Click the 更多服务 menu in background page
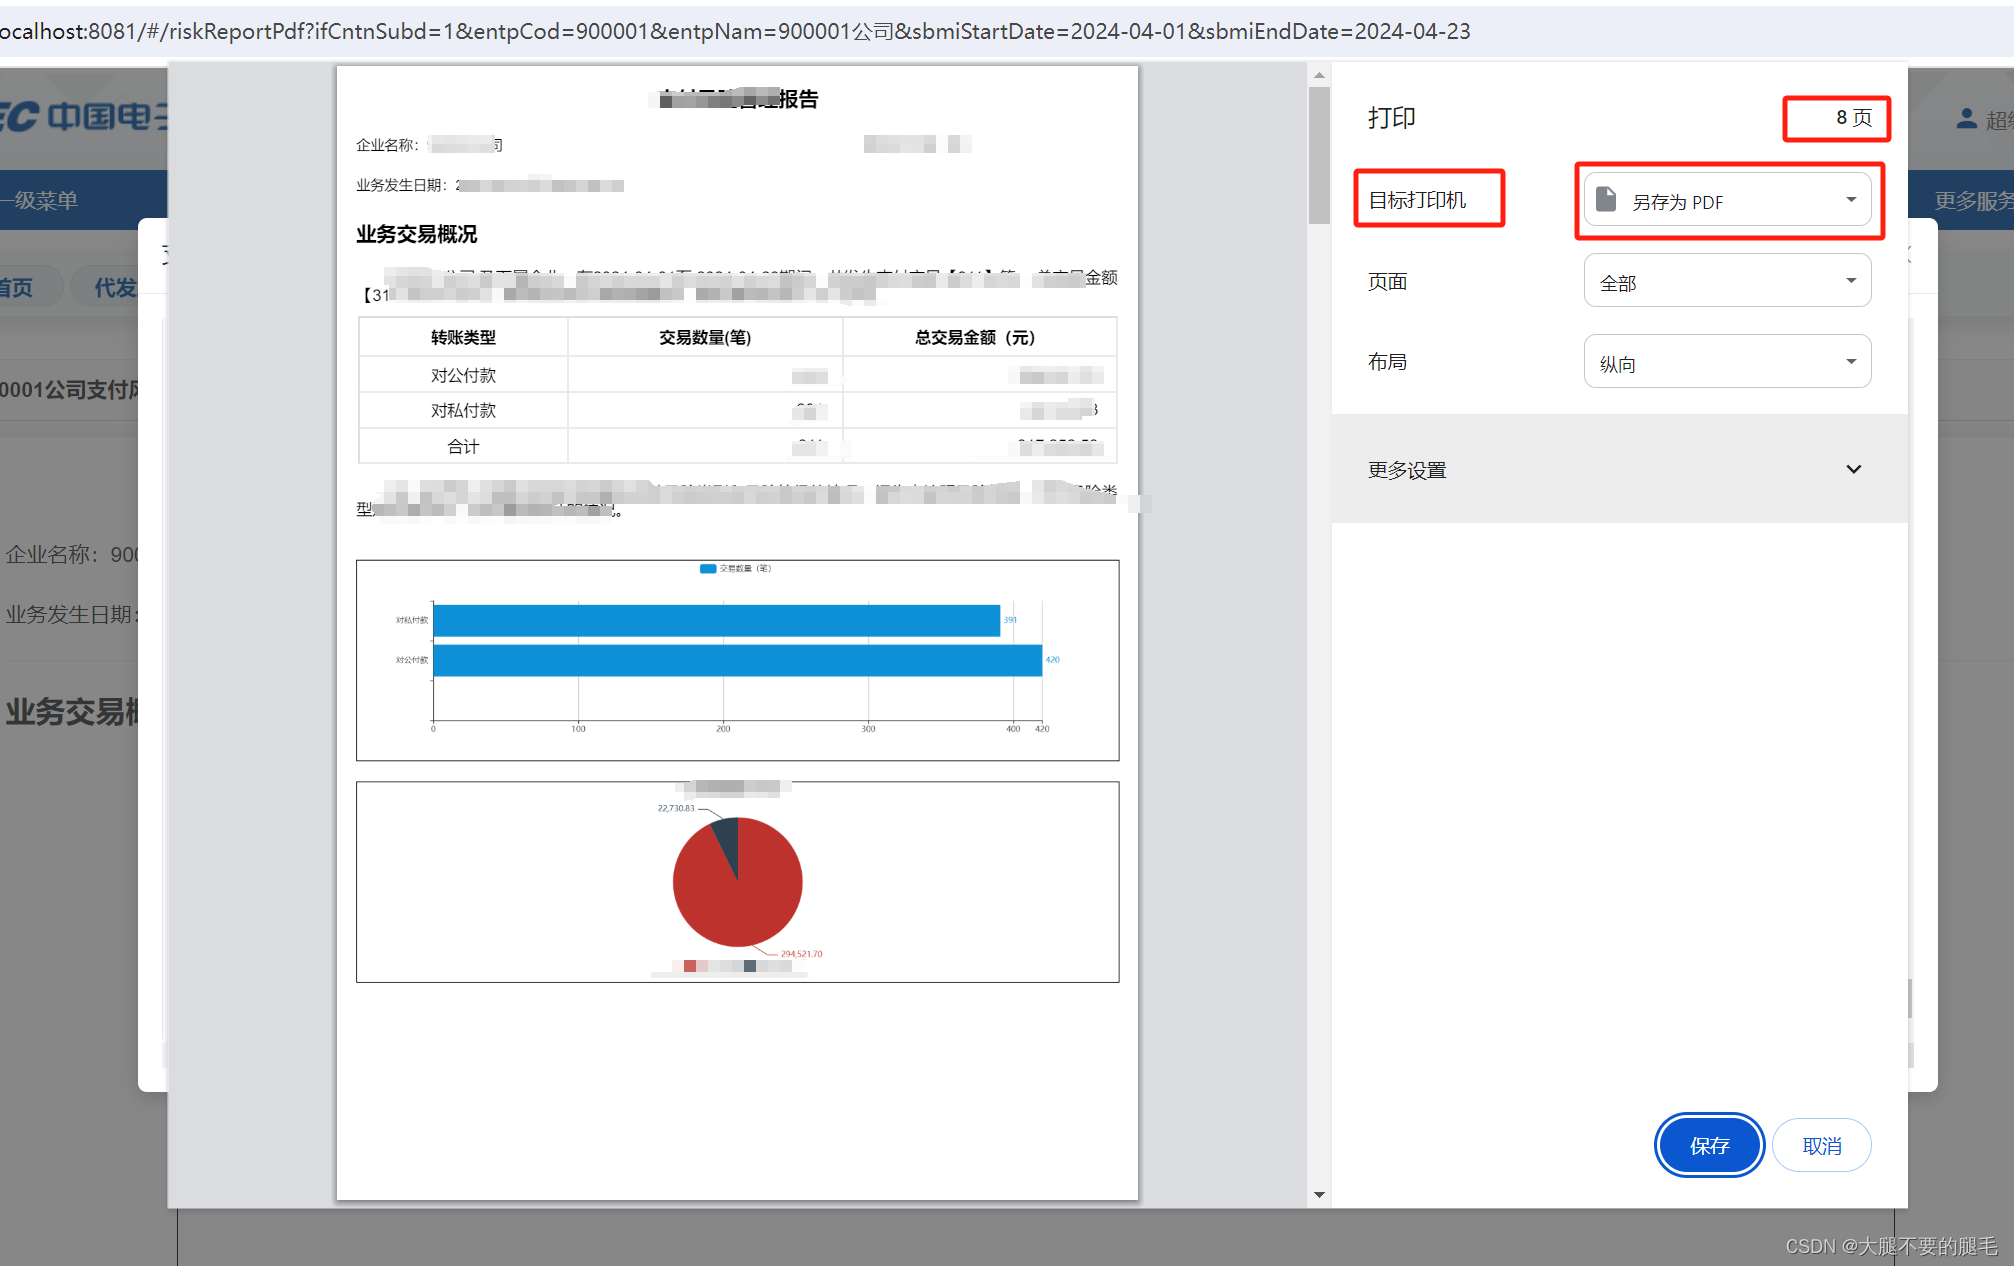2014x1266 pixels. [x=1973, y=200]
